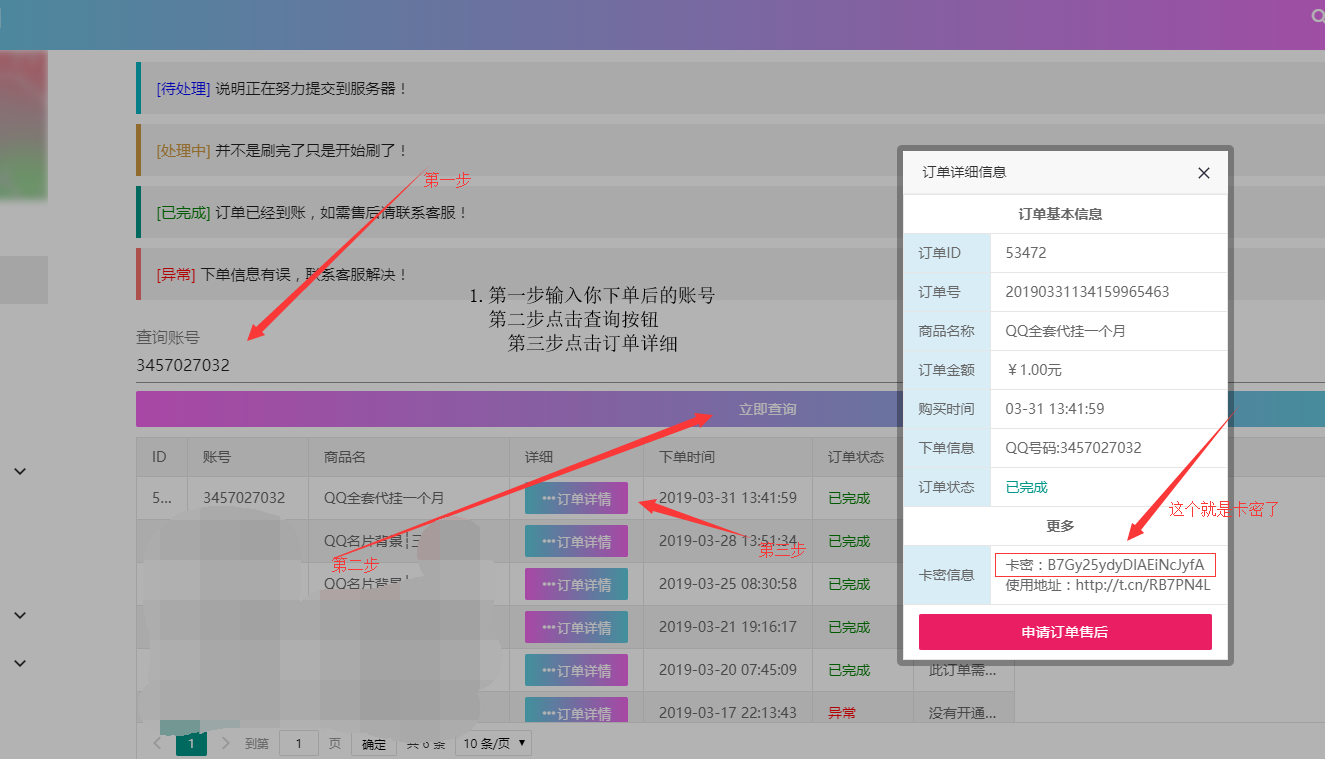Focus the 查询账号 input field
Image resolution: width=1325 pixels, height=759 pixels.
click(730, 365)
